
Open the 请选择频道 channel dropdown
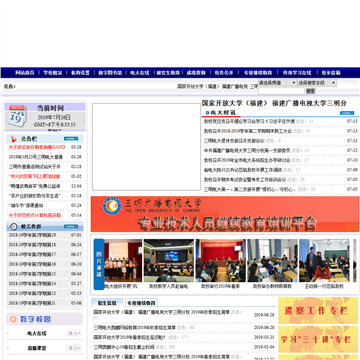pyautogui.click(x=277, y=83)
